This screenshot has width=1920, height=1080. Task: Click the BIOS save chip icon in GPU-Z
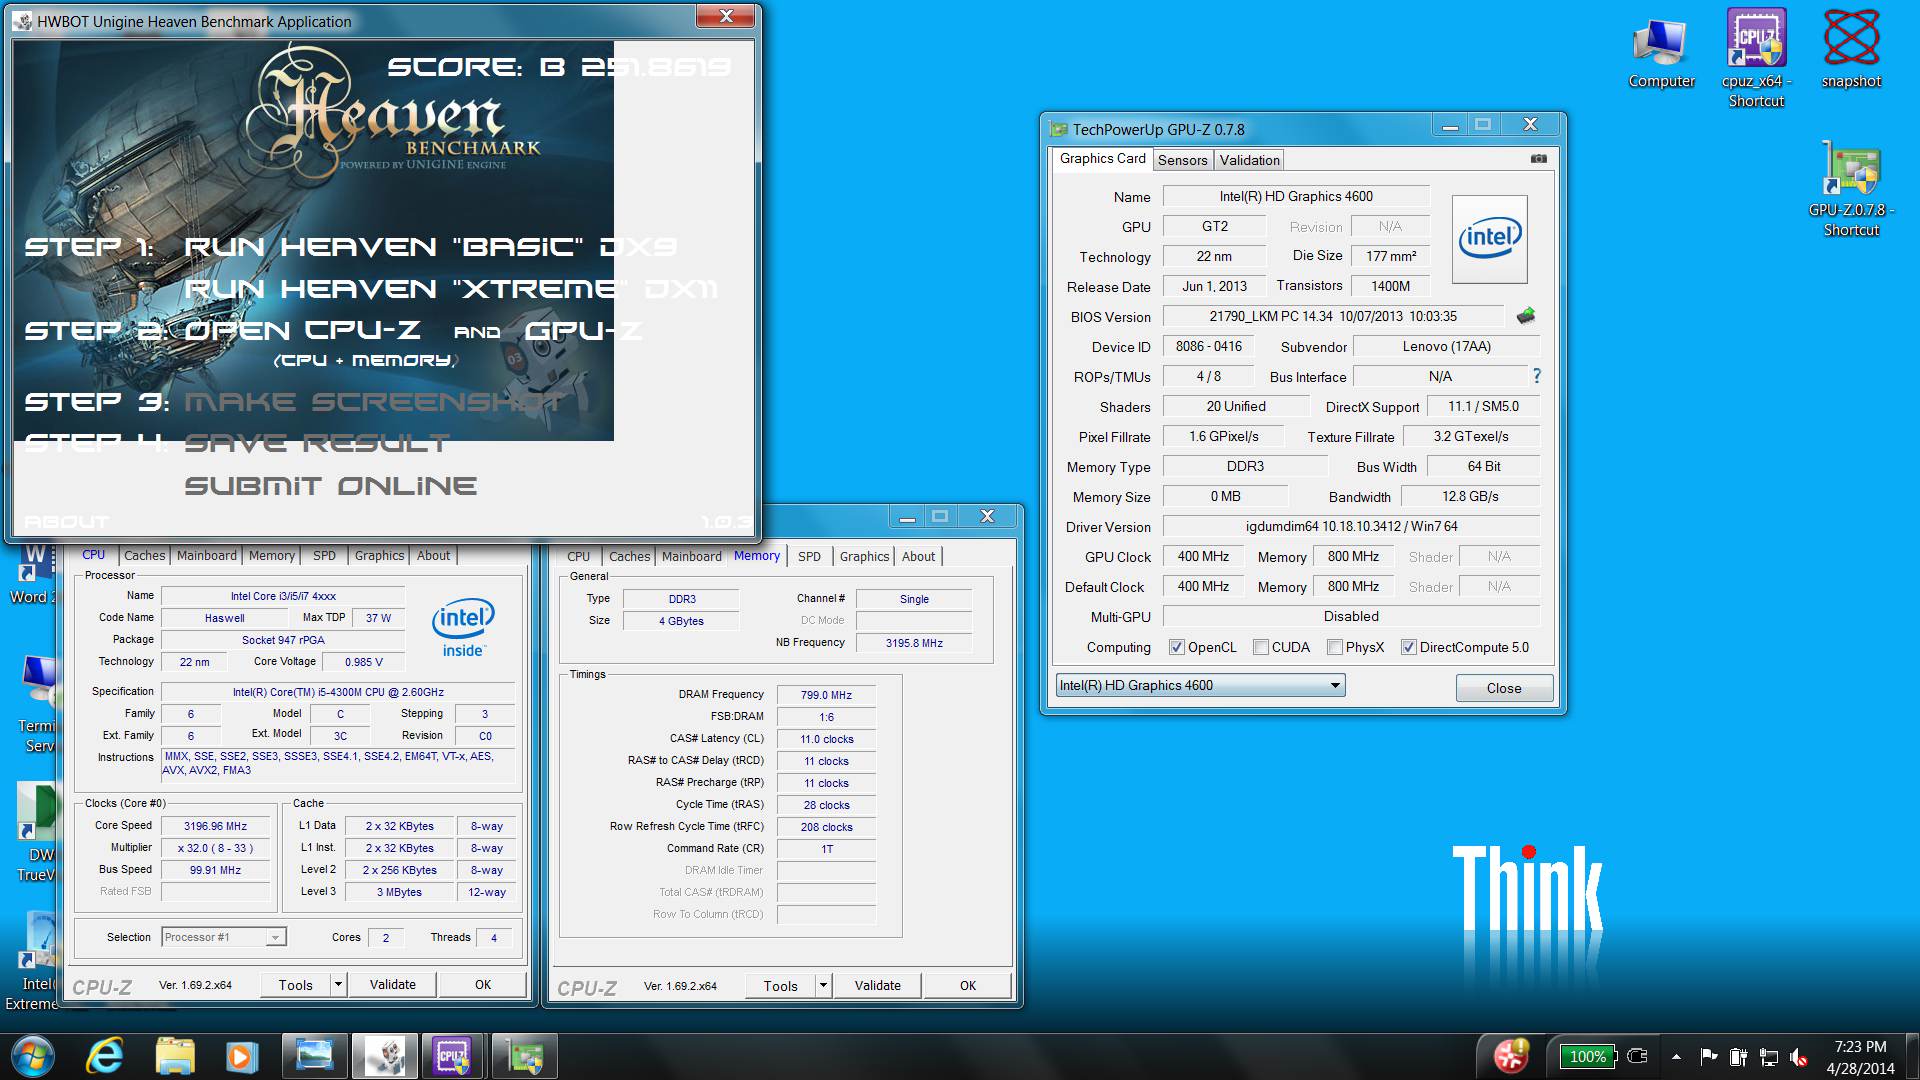pos(1525,316)
